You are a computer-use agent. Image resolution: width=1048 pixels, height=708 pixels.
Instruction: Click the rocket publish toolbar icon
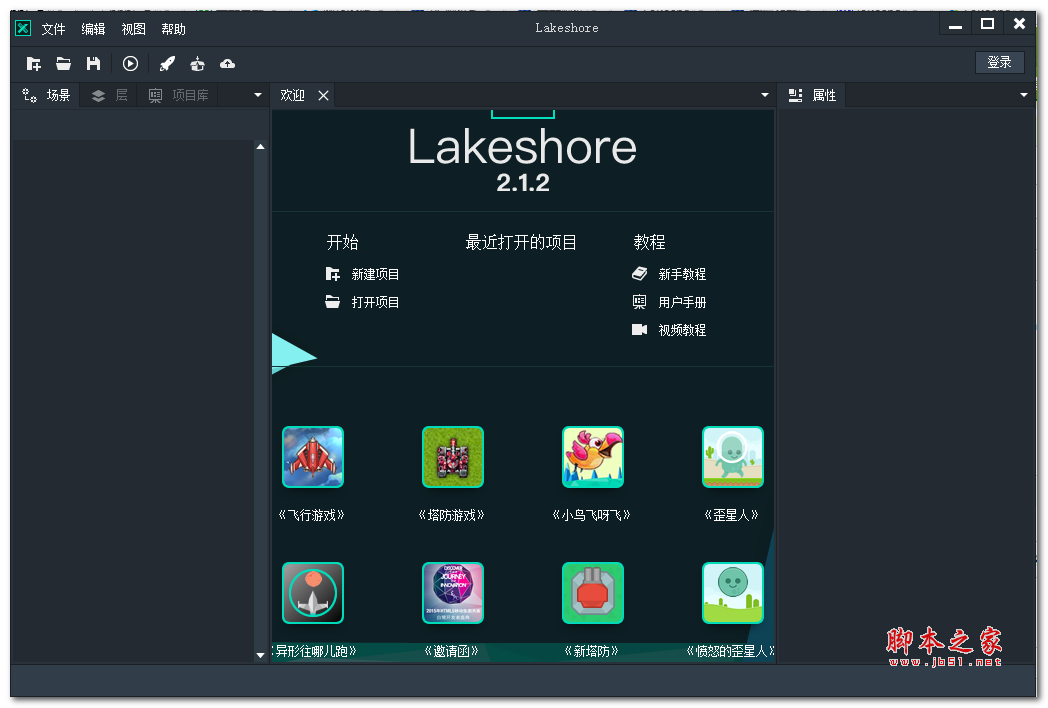point(167,64)
